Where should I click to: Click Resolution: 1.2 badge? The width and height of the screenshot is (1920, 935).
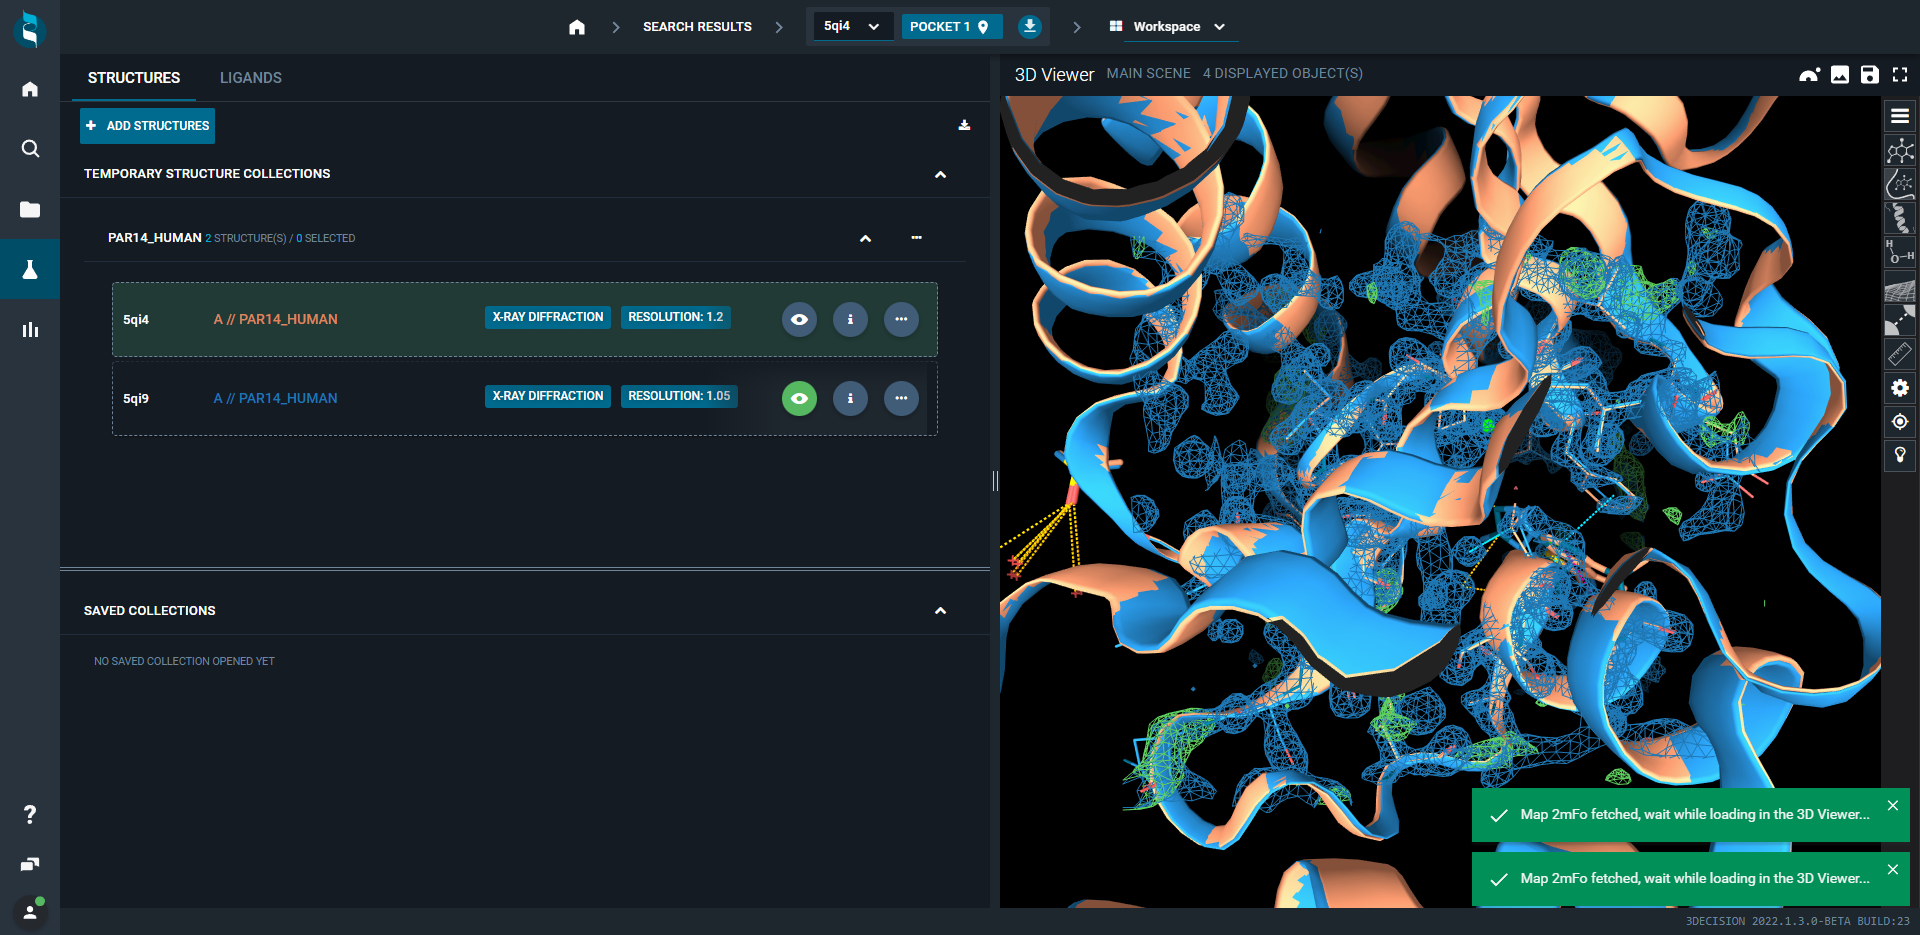676,317
